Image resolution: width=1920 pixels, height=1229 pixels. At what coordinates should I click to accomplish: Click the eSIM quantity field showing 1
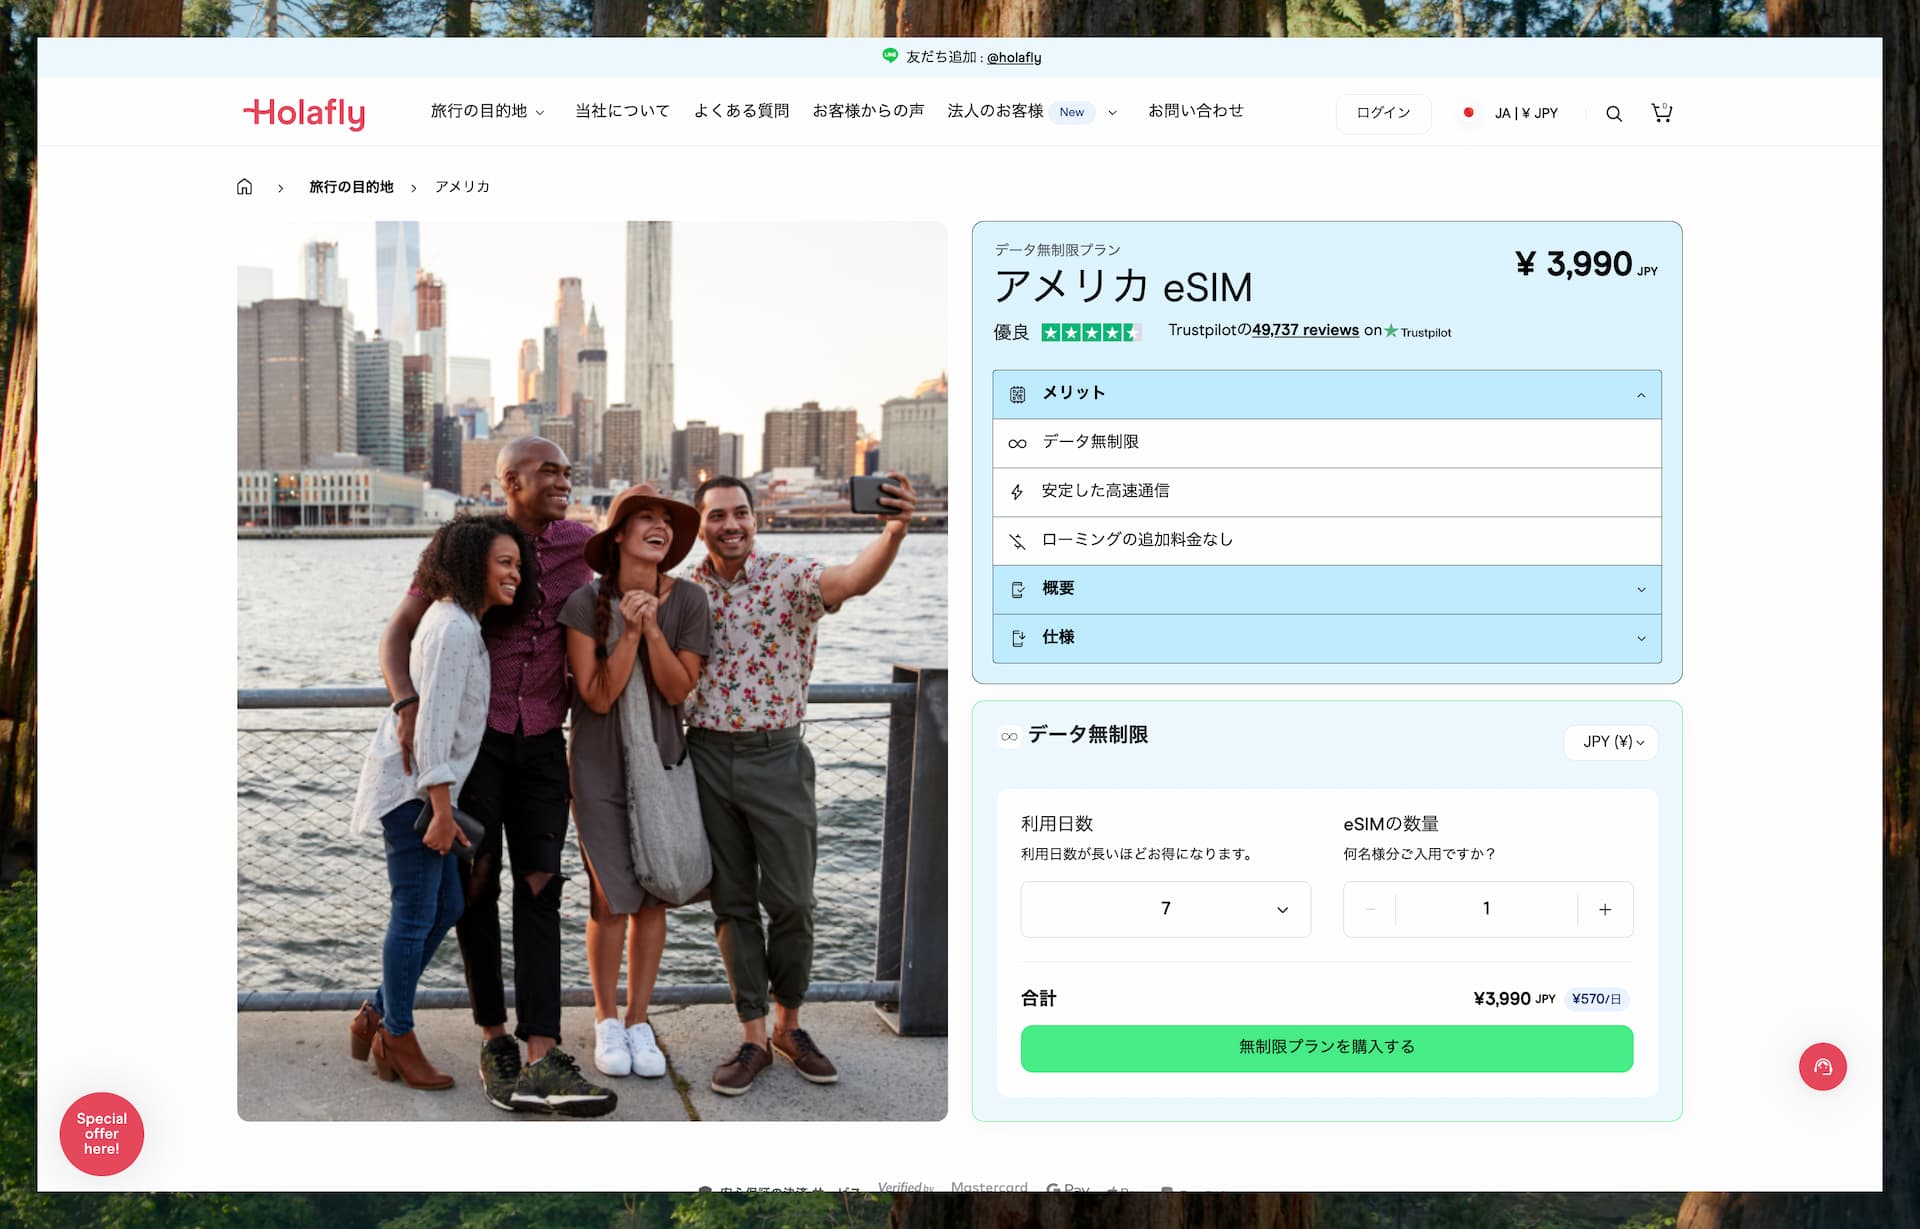tap(1486, 909)
